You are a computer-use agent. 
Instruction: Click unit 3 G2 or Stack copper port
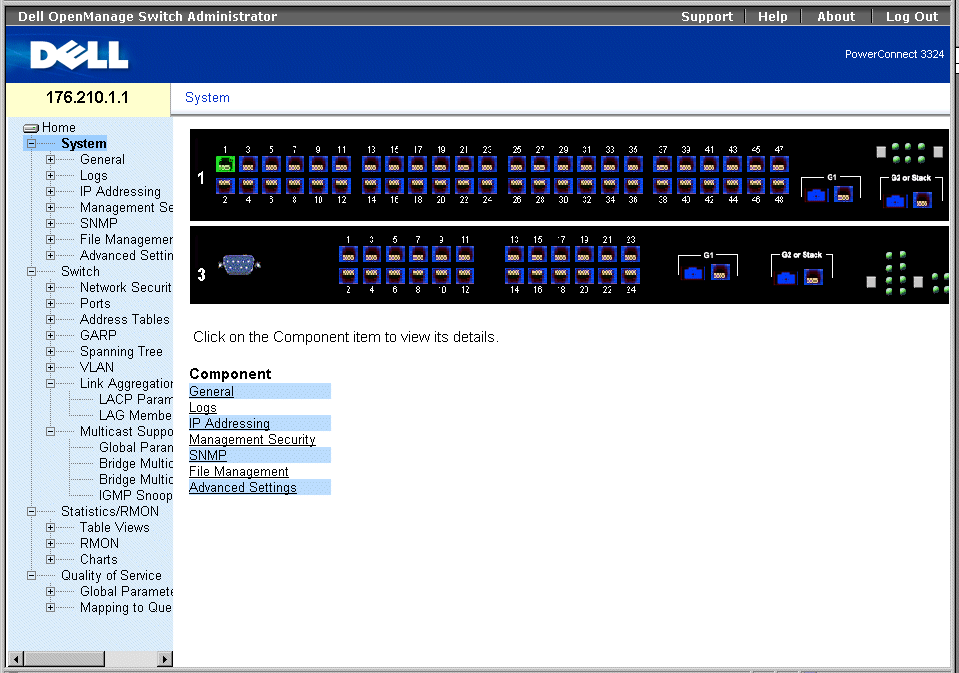(x=813, y=277)
